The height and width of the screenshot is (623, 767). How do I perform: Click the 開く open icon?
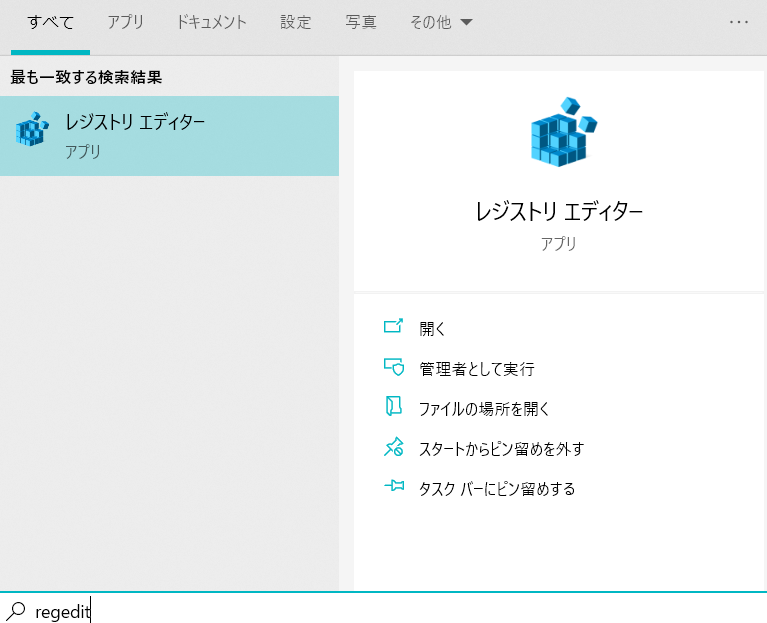coord(393,326)
